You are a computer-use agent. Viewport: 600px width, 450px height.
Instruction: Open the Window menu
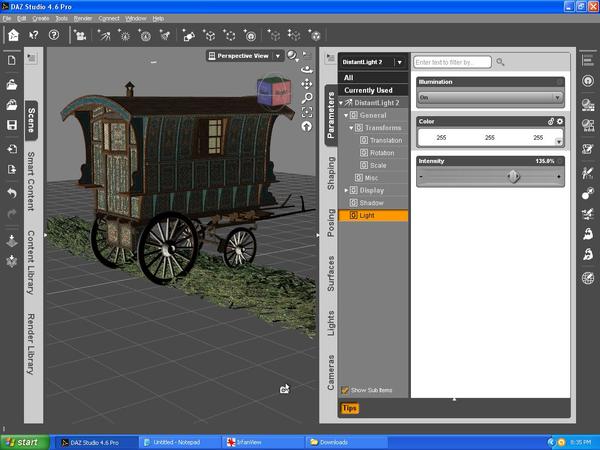coord(136,18)
